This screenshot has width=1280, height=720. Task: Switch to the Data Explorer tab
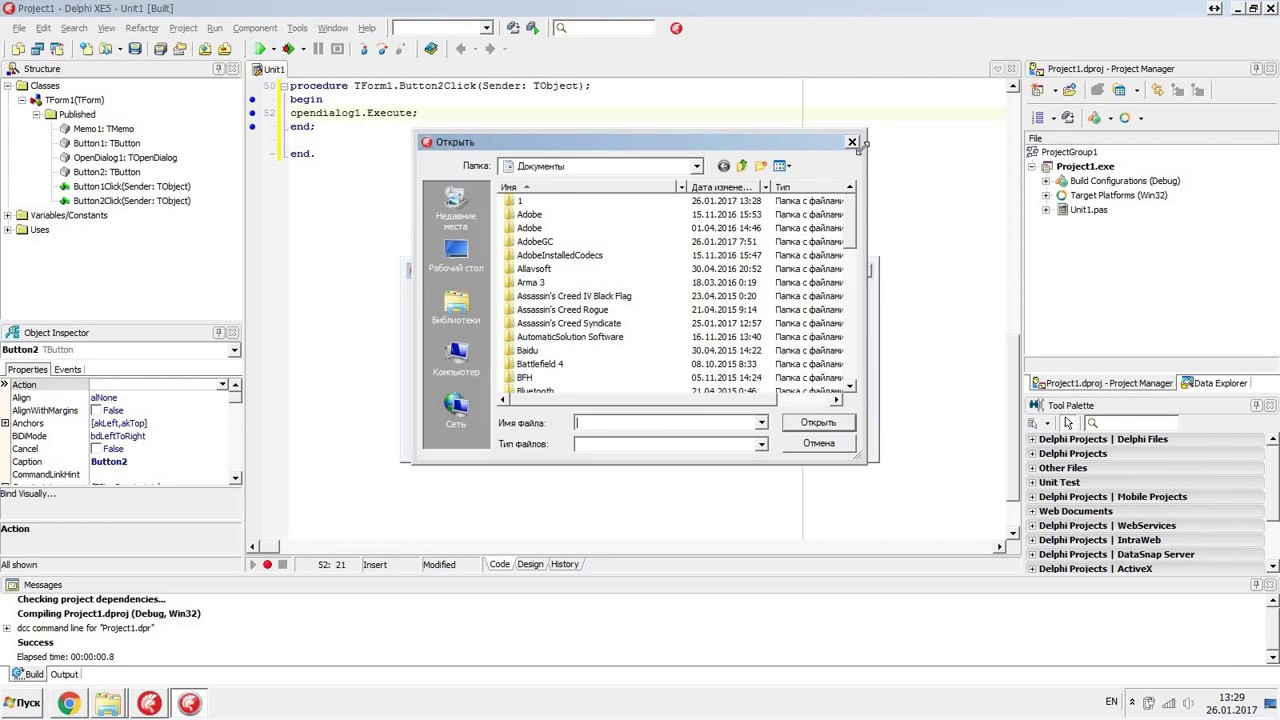pyautogui.click(x=1214, y=383)
